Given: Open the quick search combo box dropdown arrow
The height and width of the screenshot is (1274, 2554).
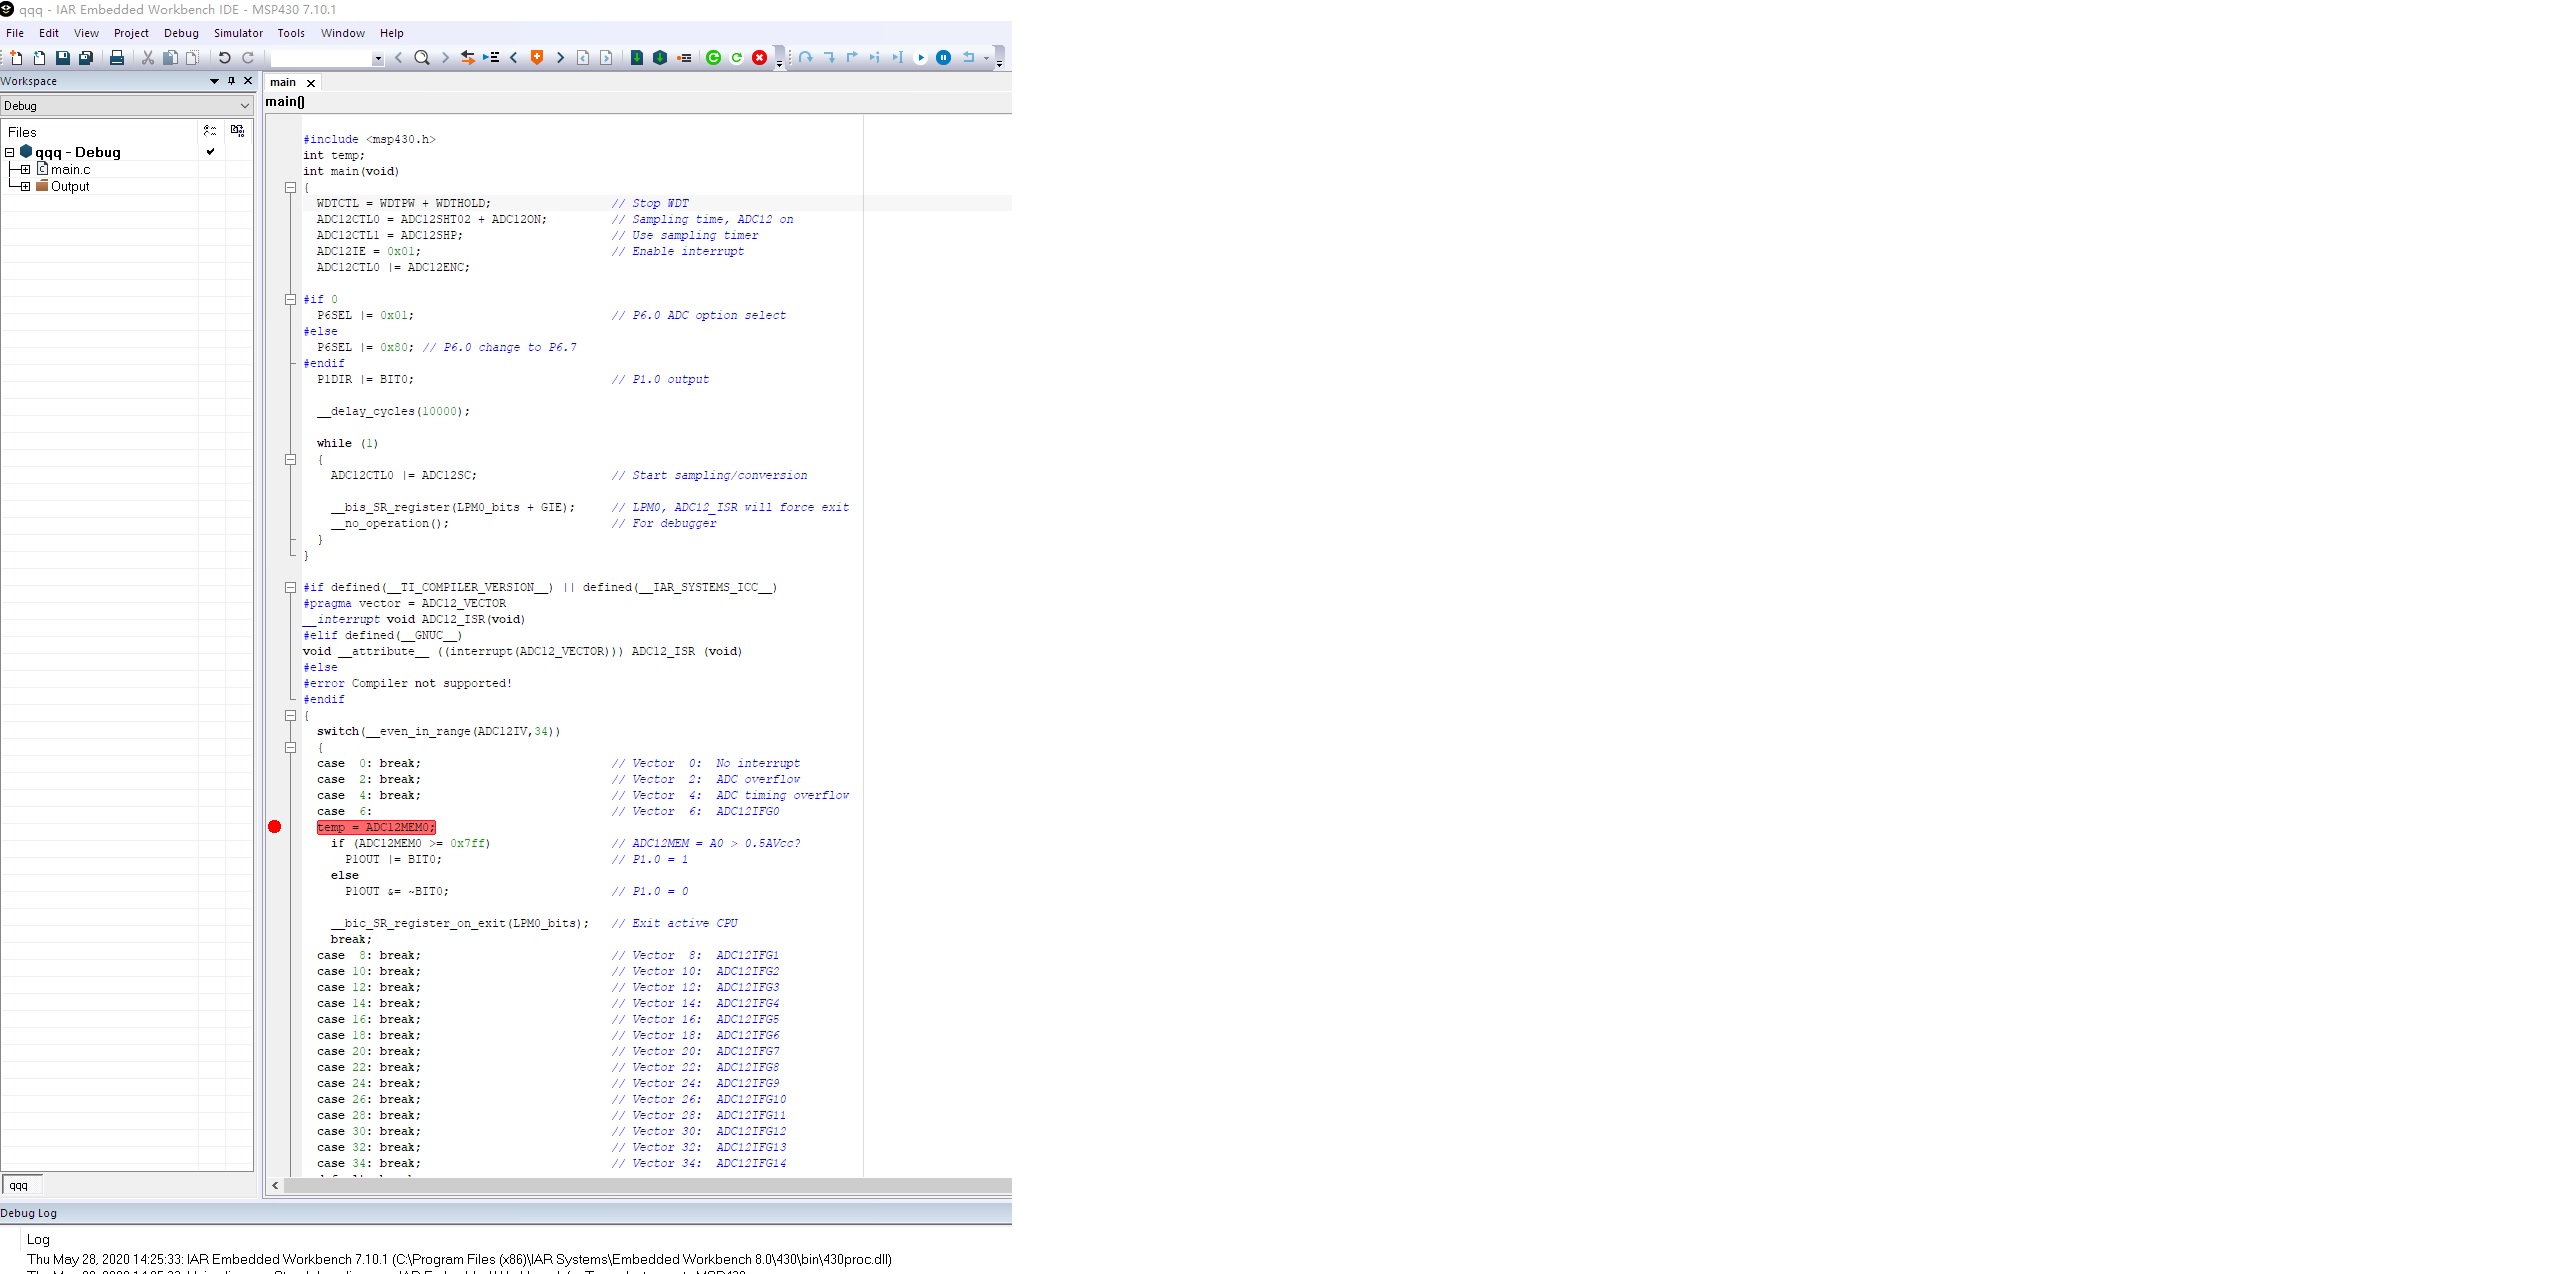Looking at the screenshot, I should (378, 59).
